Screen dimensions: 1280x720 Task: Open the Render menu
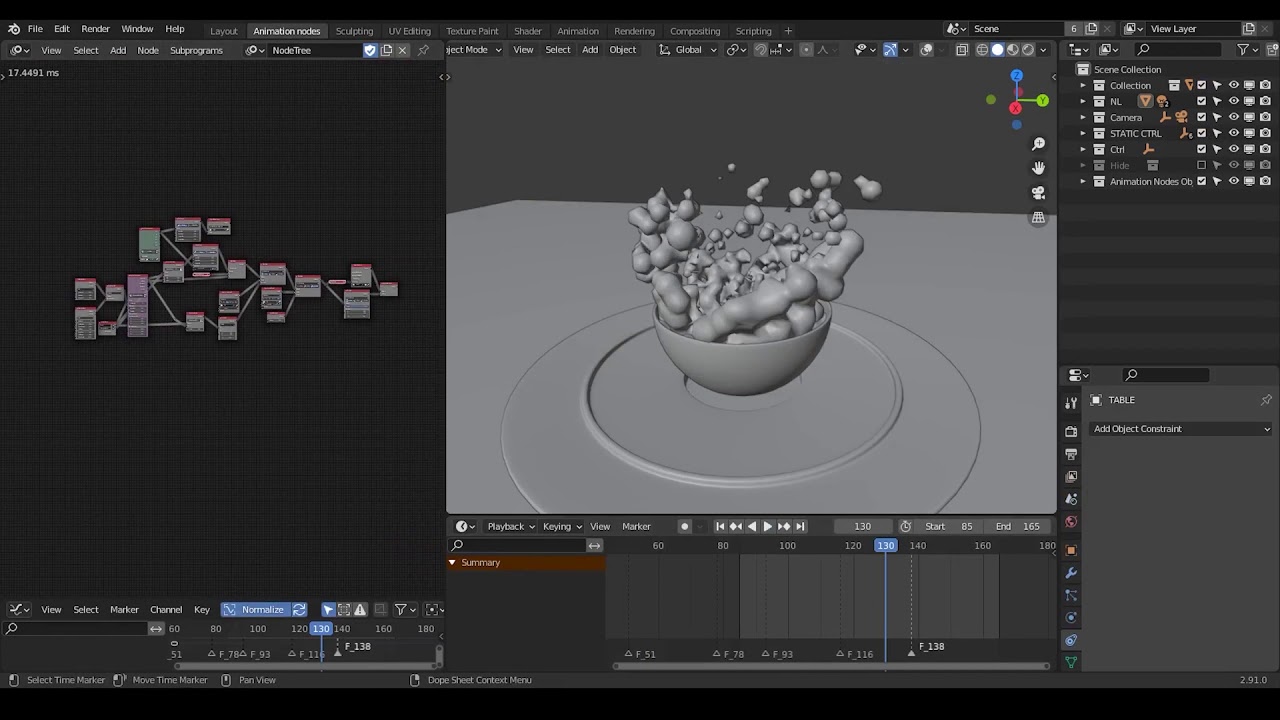[95, 29]
